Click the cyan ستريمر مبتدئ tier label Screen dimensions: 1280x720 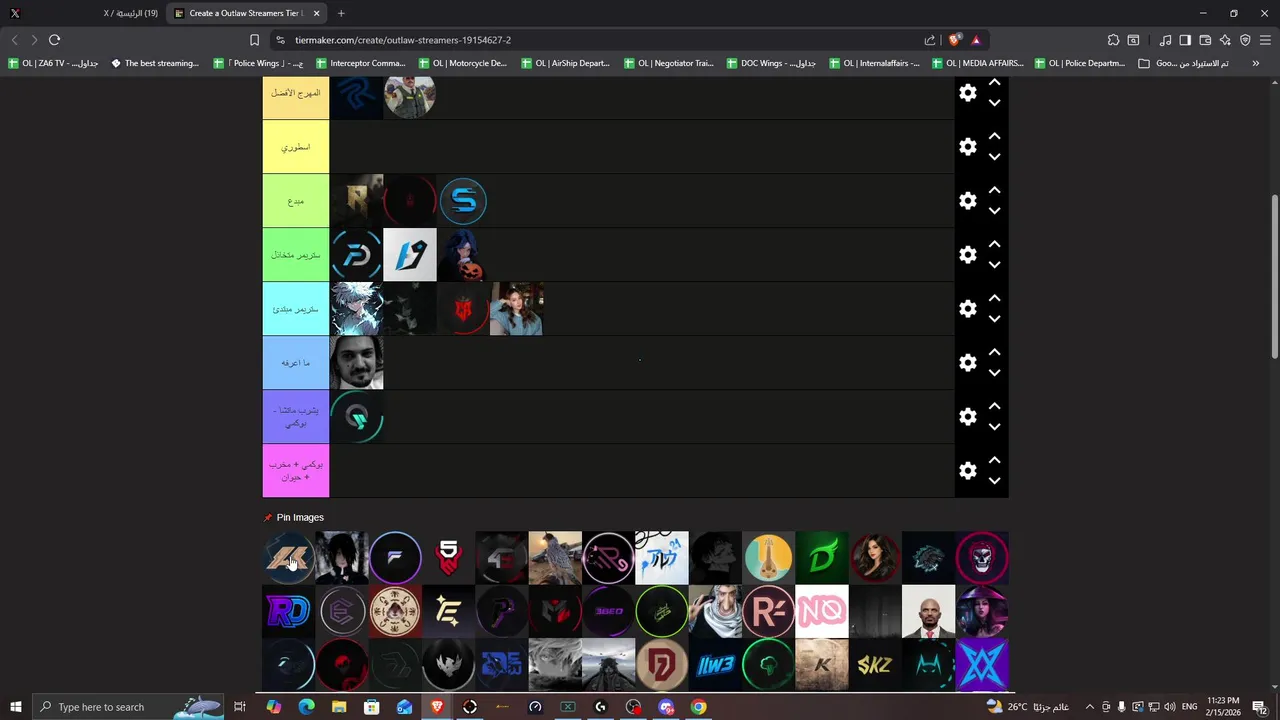296,309
